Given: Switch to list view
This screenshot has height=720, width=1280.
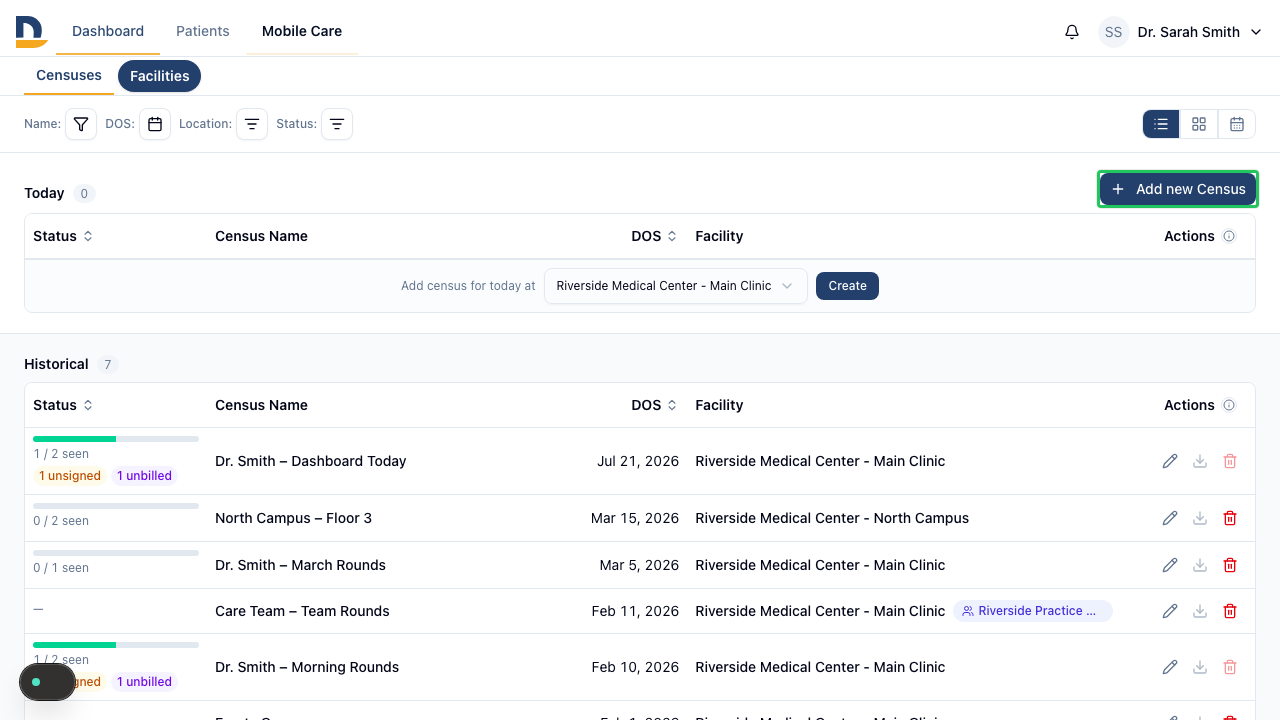Looking at the screenshot, I should [x=1161, y=124].
